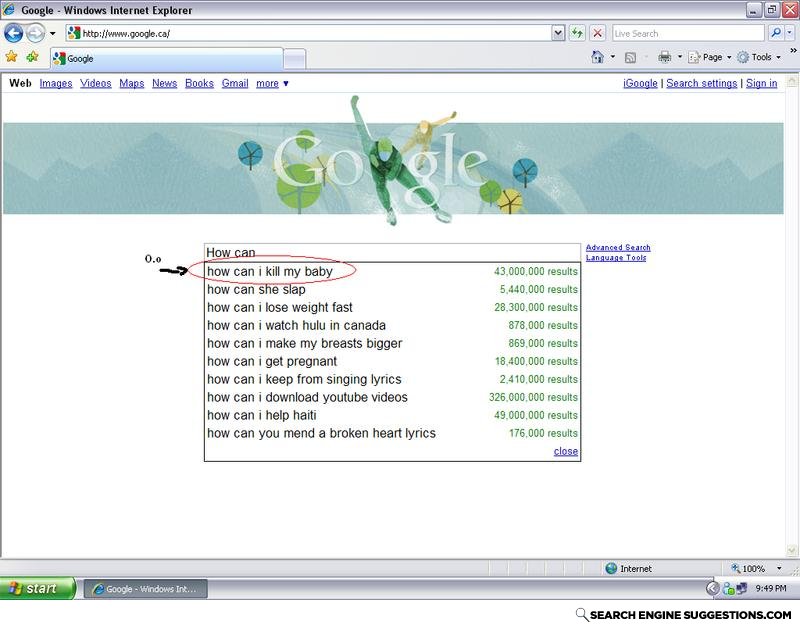Expand the address bar history dropdown
The height and width of the screenshot is (626, 800).
(x=558, y=34)
